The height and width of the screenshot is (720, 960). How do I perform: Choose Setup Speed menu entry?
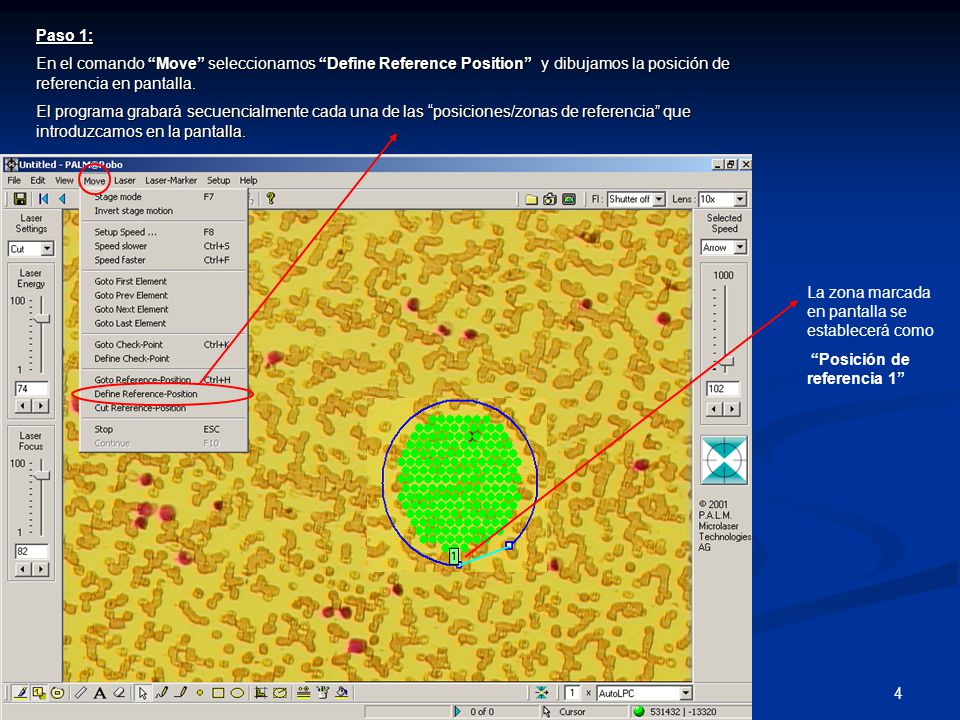pyautogui.click(x=164, y=232)
